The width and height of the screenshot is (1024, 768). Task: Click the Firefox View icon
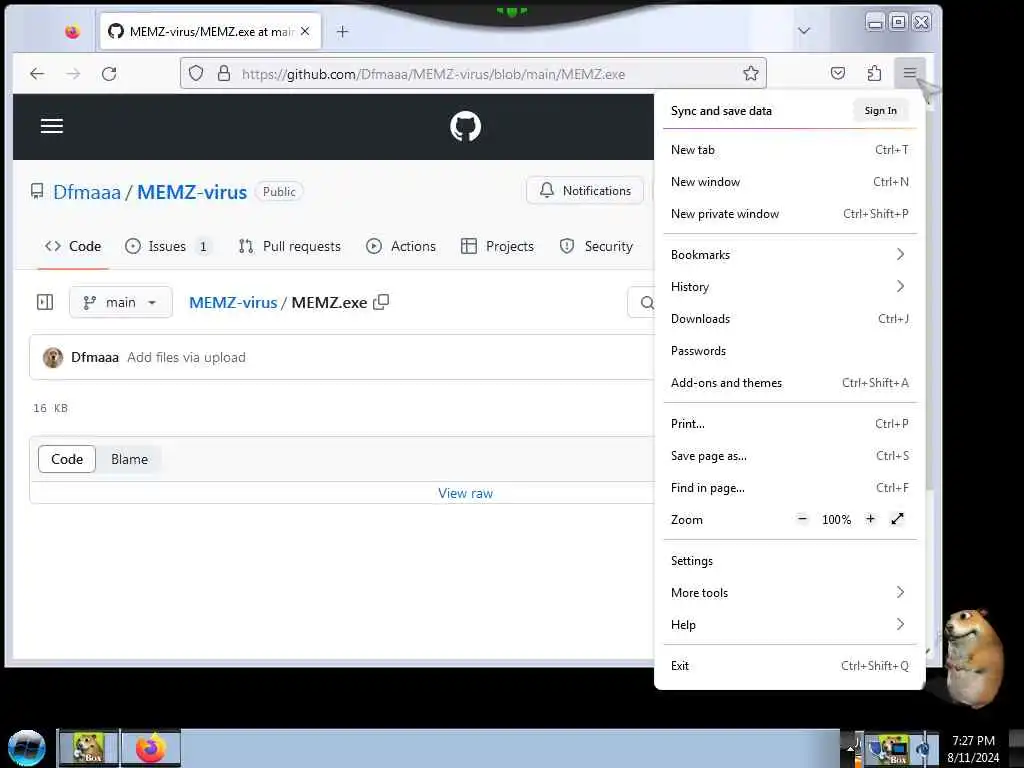[x=72, y=31]
